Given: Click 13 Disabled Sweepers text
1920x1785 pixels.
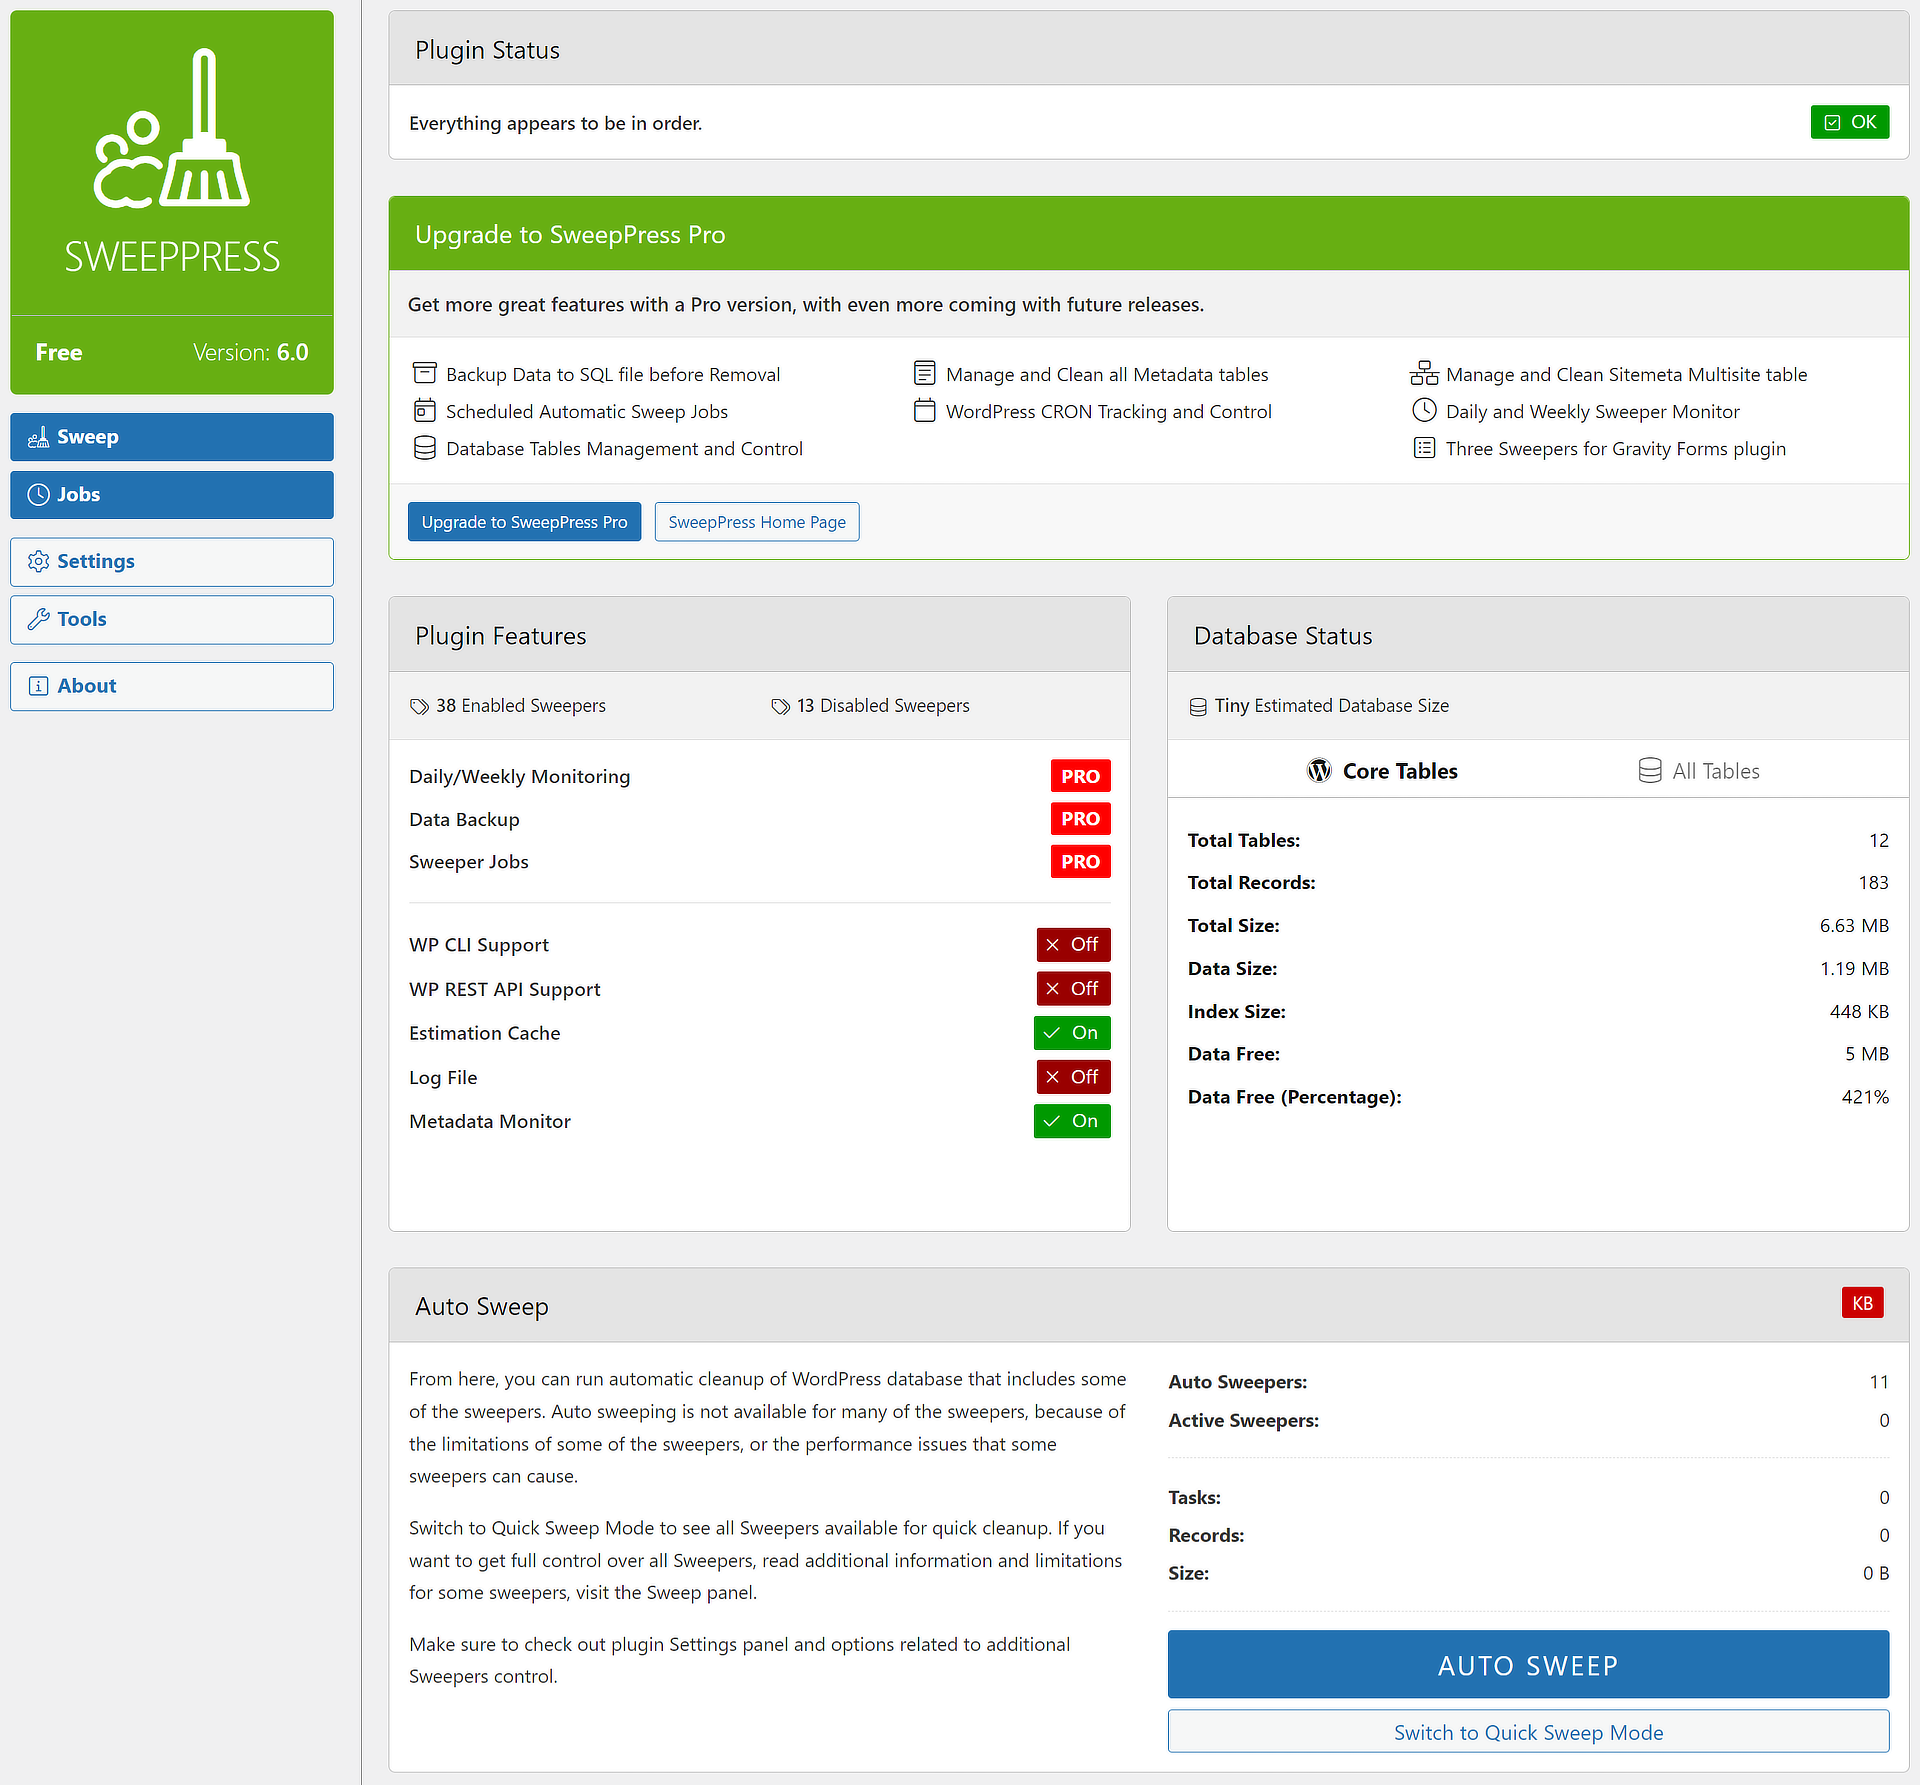Looking at the screenshot, I should coord(883,706).
